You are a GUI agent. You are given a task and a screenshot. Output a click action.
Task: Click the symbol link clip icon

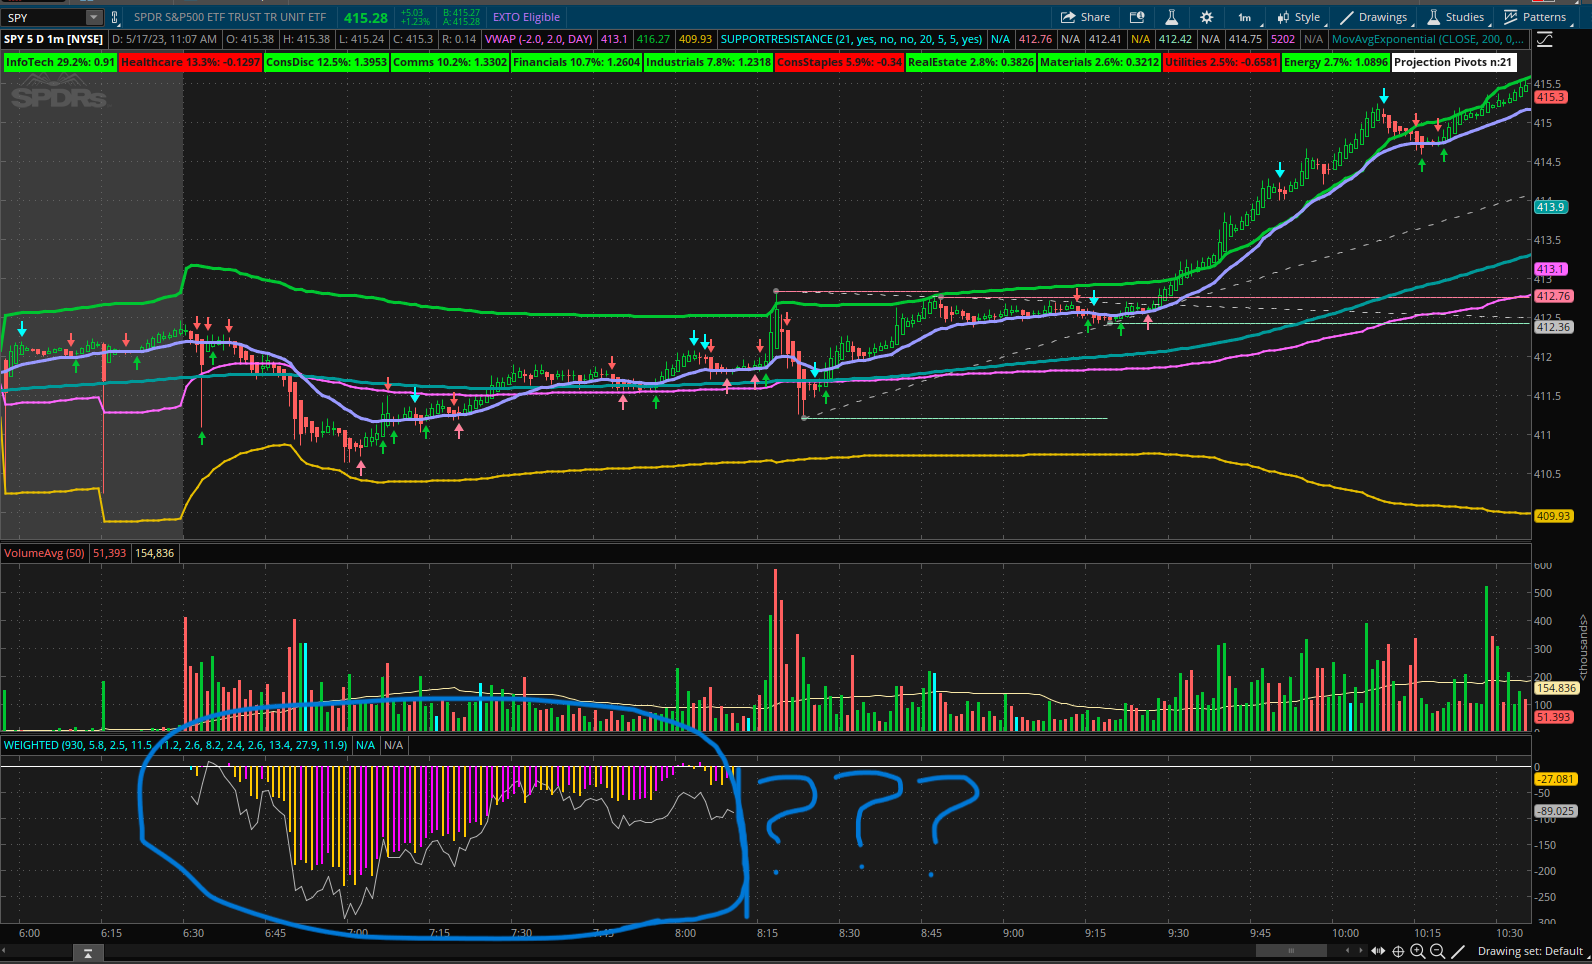pyautogui.click(x=115, y=17)
